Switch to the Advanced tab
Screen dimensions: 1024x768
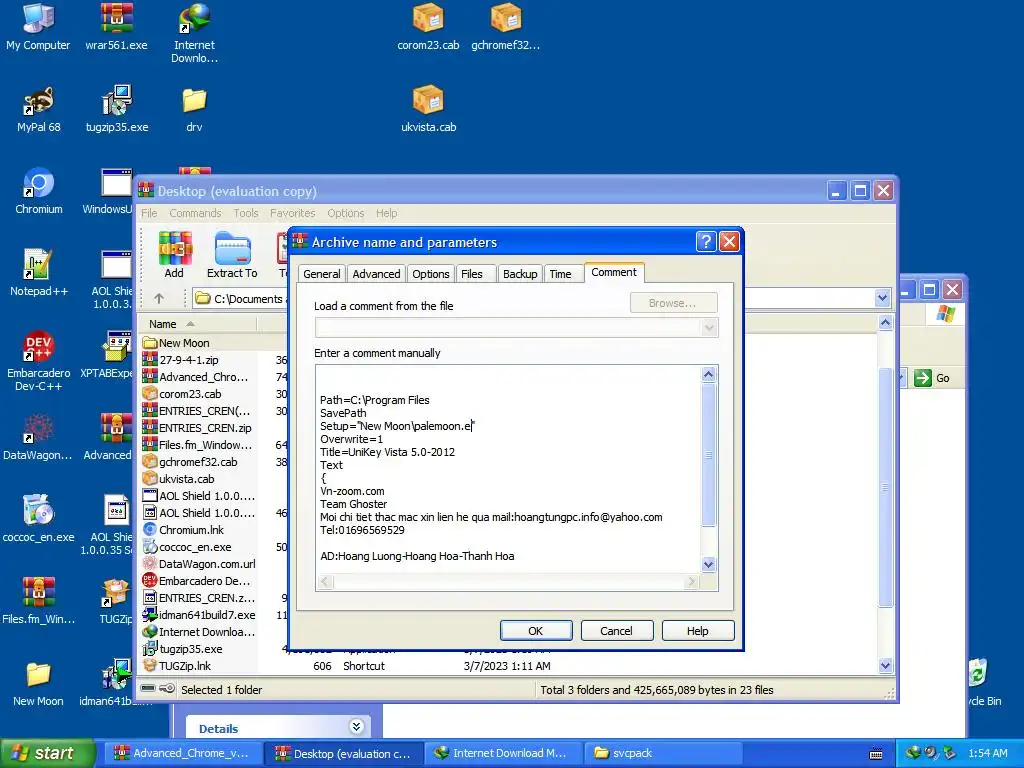376,274
